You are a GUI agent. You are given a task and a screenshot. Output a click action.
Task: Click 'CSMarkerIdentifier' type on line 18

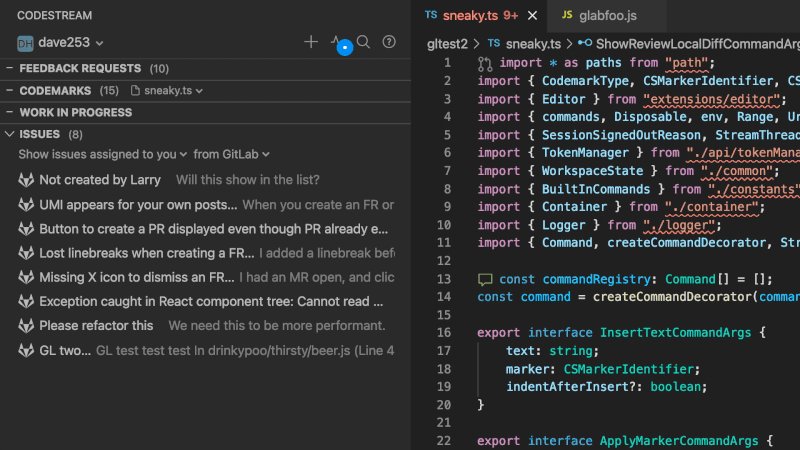click(629, 369)
